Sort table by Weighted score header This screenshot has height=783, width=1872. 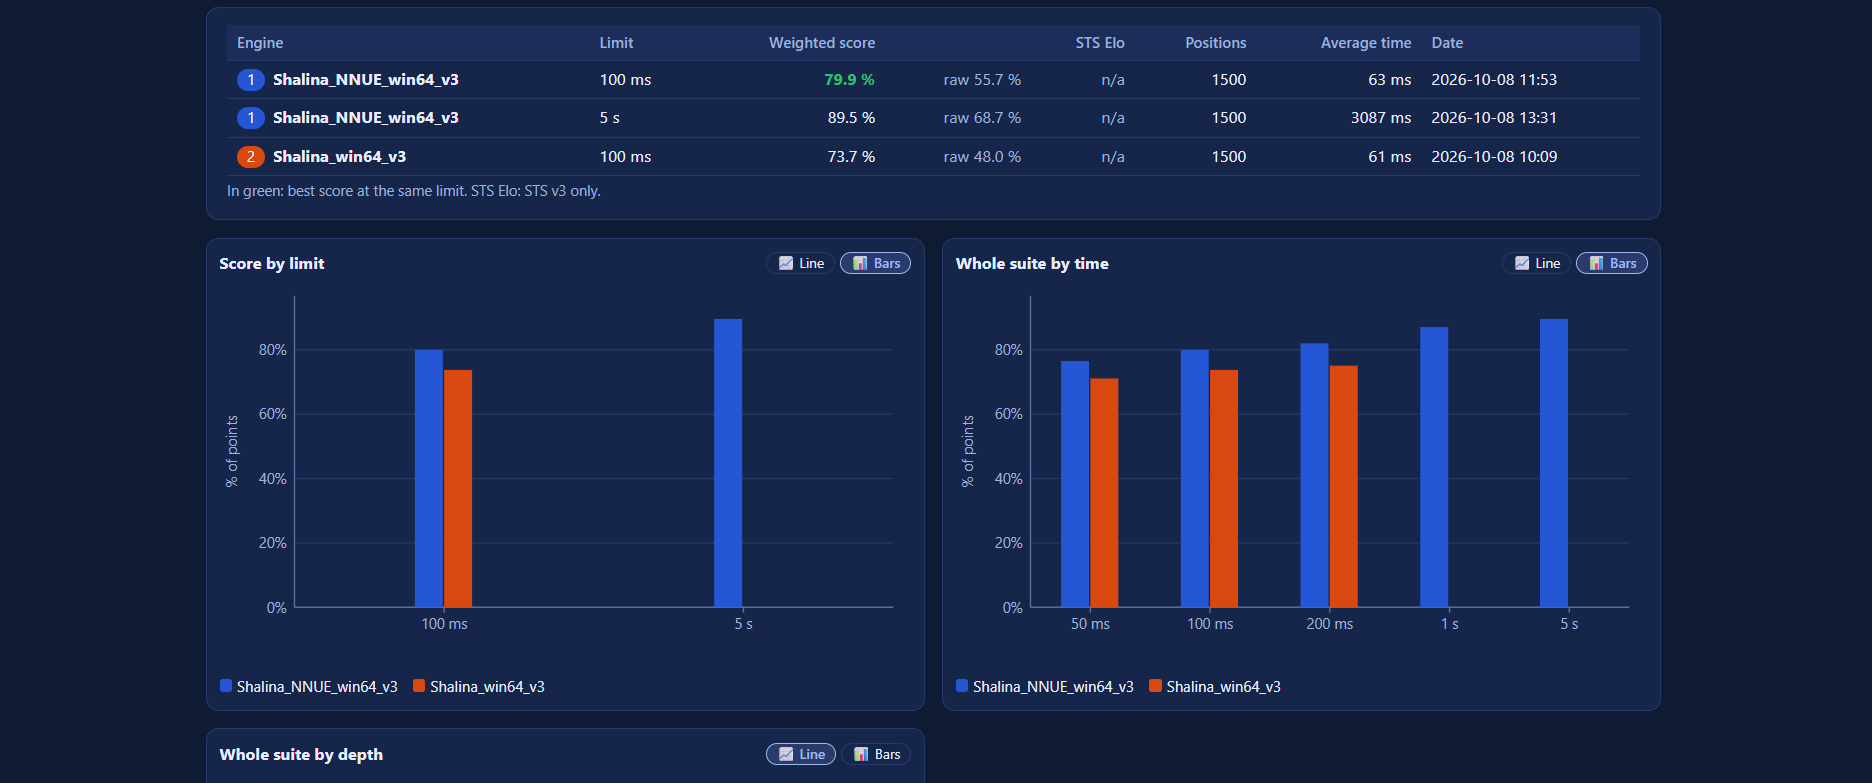[822, 43]
